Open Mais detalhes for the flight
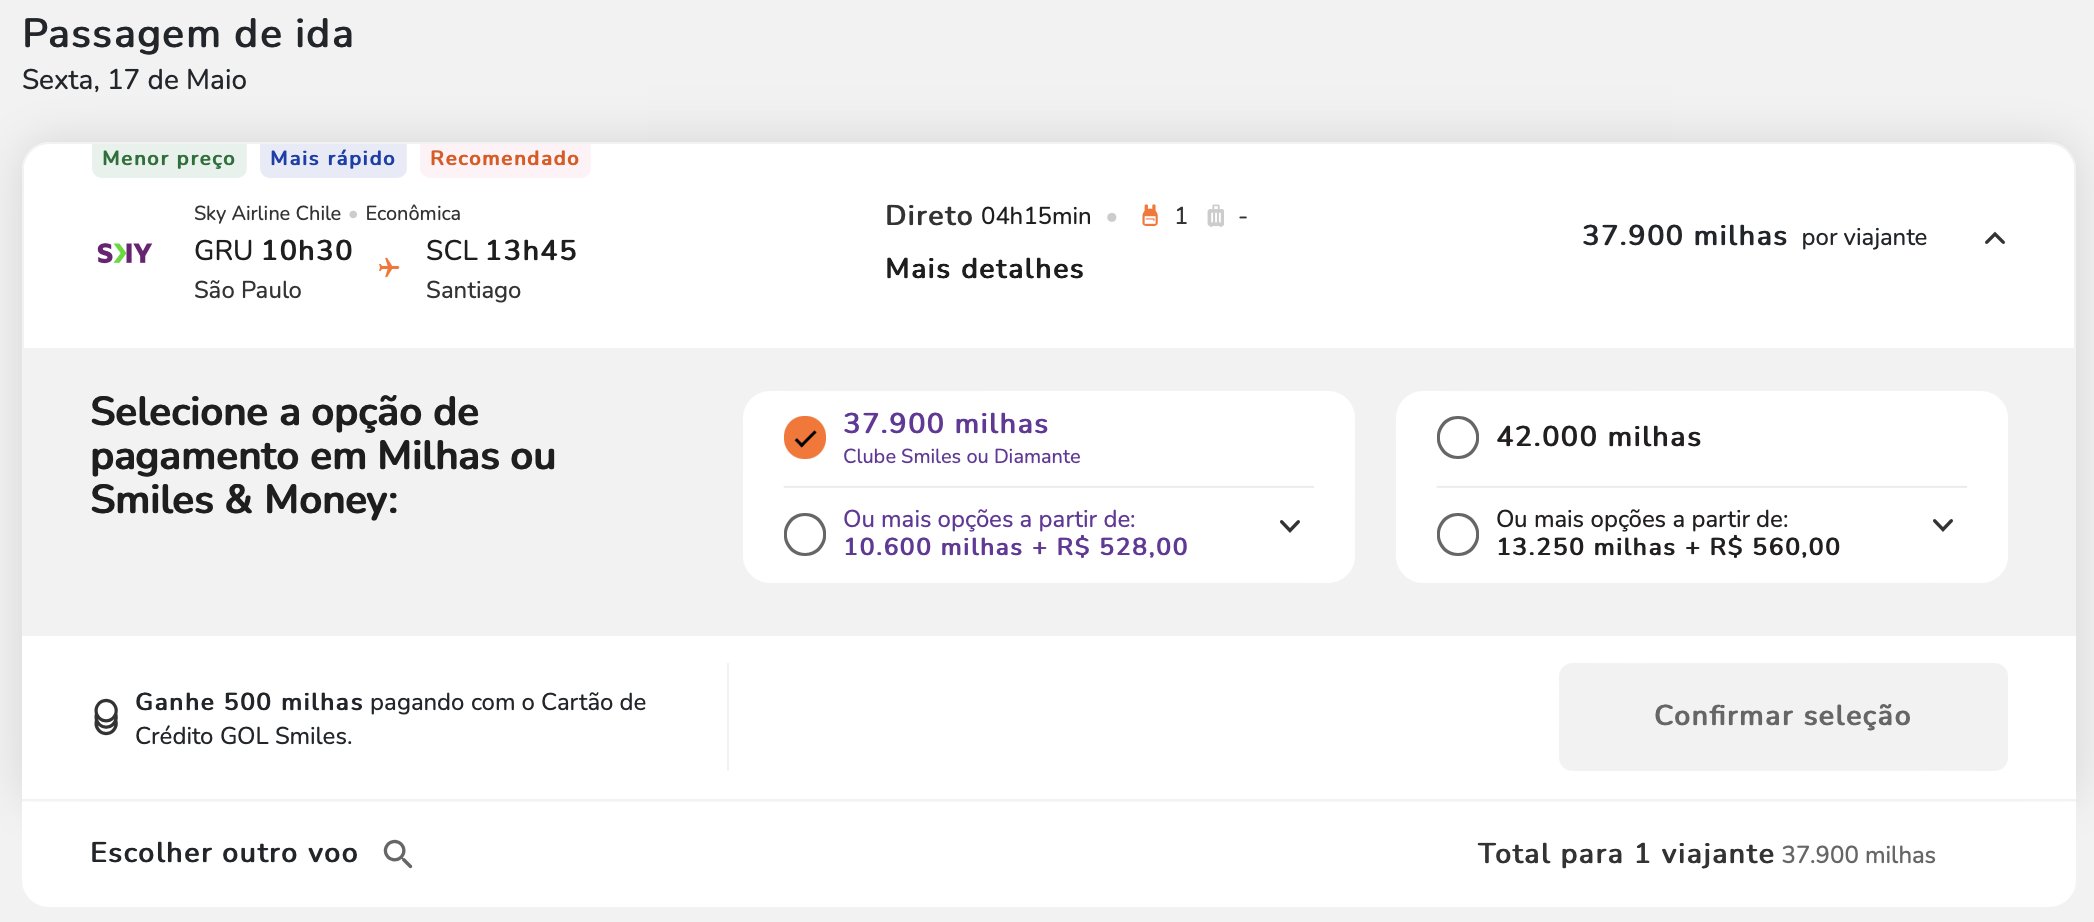 pyautogui.click(x=985, y=269)
